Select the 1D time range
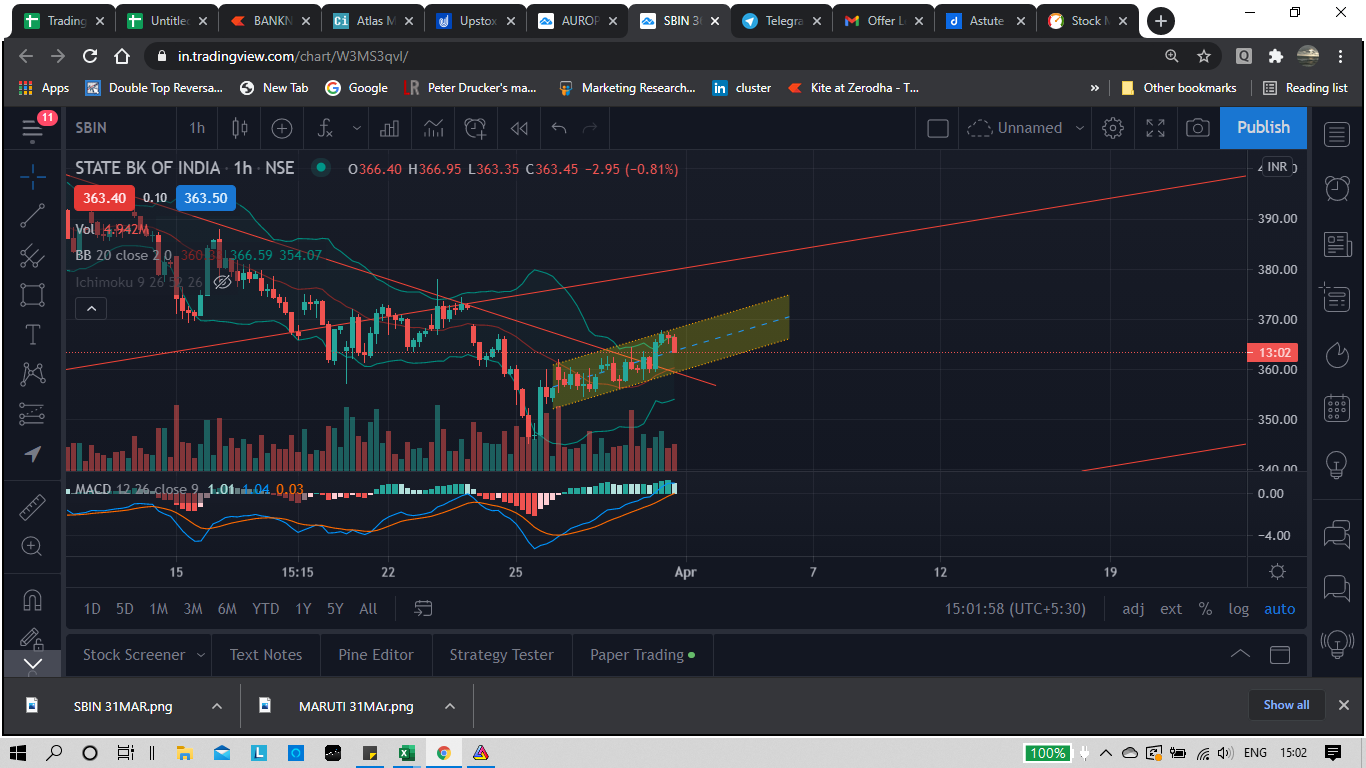1366x768 pixels. 92,608
